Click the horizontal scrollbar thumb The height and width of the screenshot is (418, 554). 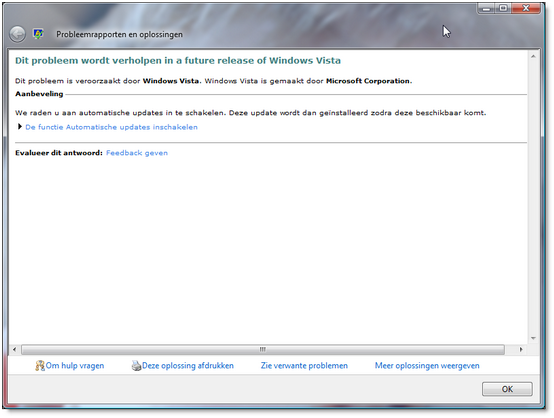click(x=263, y=349)
